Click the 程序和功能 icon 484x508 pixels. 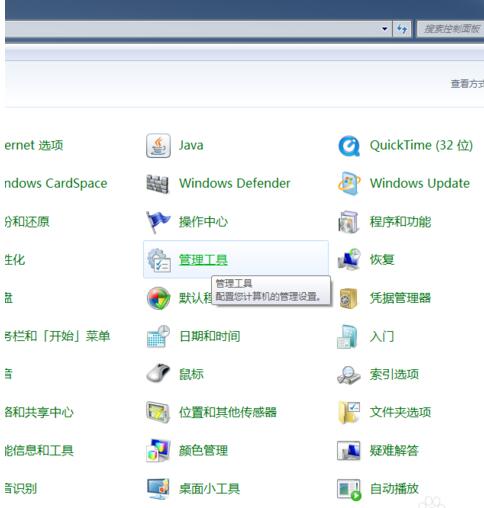(349, 222)
